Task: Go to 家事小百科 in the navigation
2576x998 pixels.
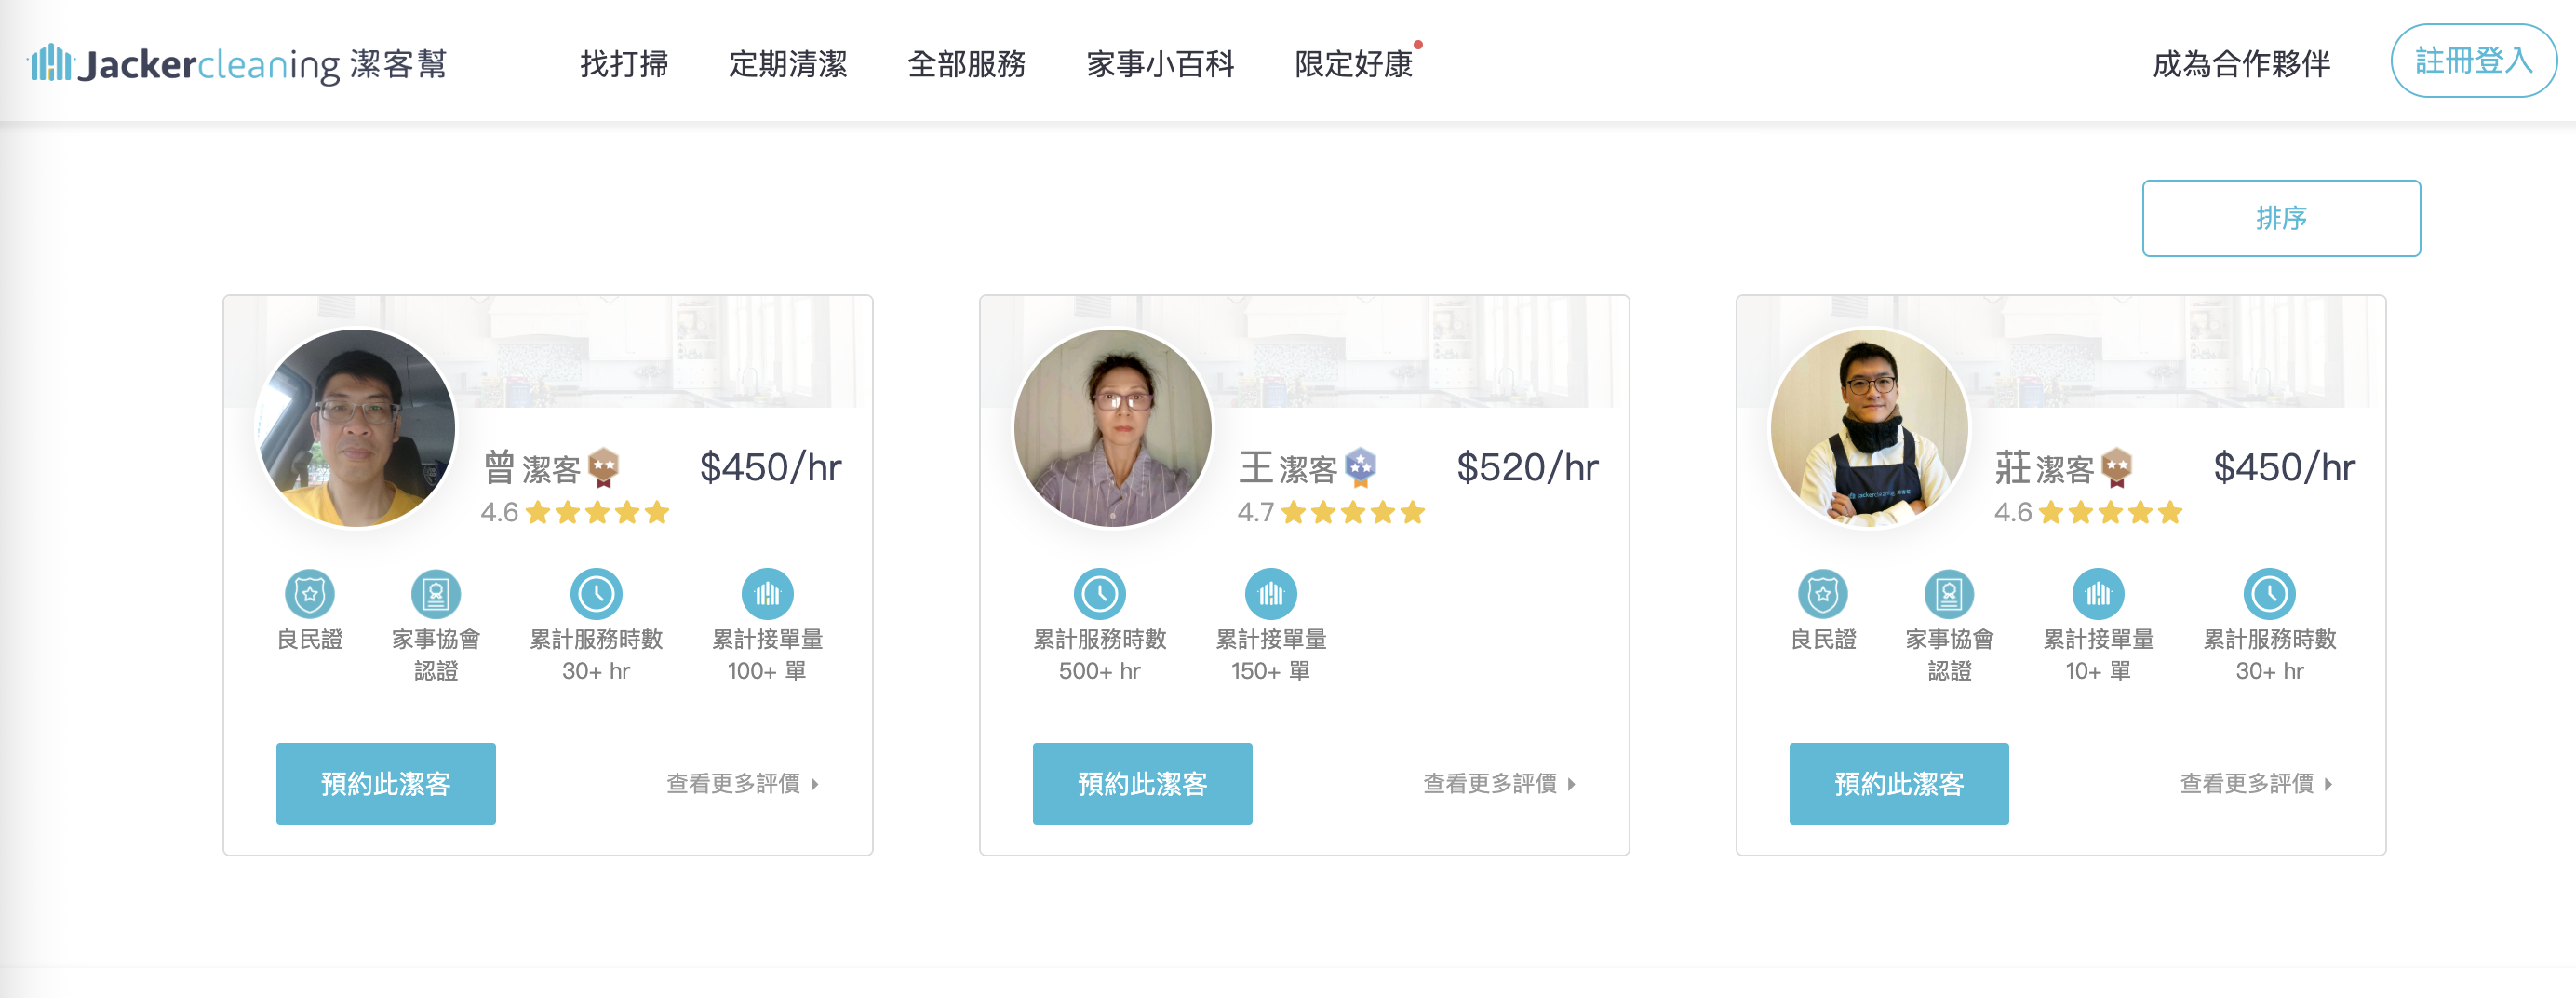Action: pos(1160,64)
